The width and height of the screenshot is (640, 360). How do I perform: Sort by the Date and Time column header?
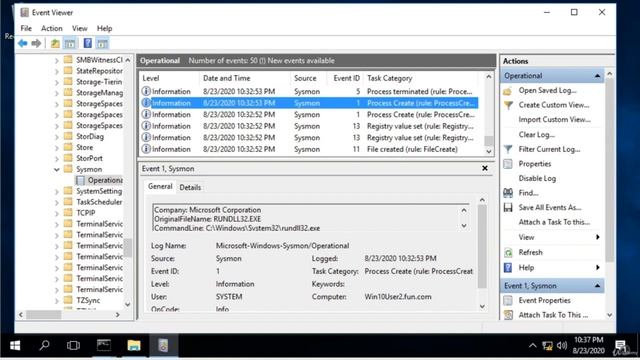[x=244, y=78]
